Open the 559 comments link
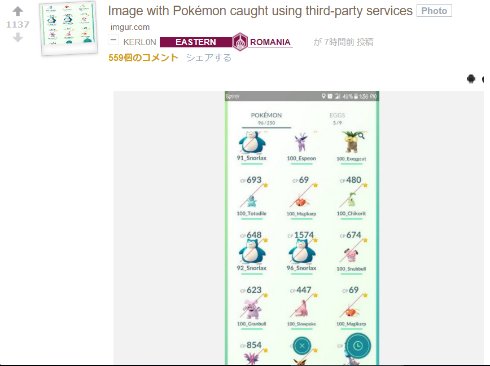Image resolution: width=490 pixels, height=366 pixels. tap(143, 58)
